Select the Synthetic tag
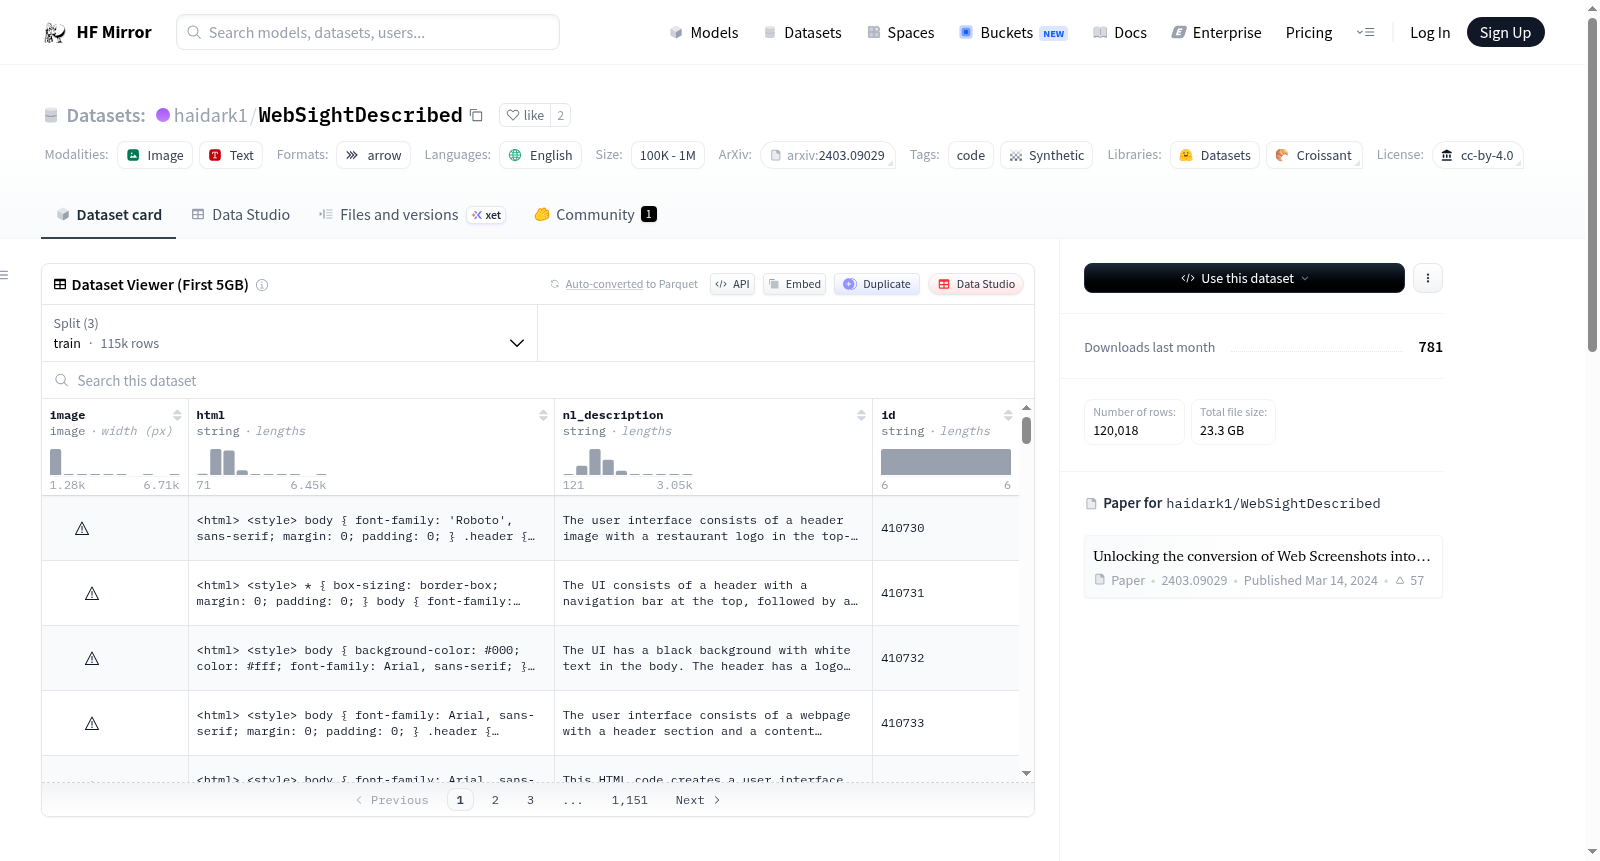Image resolution: width=1600 pixels, height=861 pixels. (x=1046, y=155)
